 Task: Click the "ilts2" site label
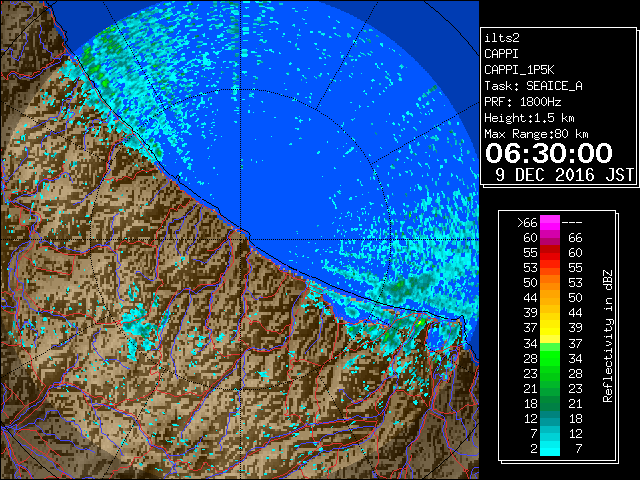pos(502,38)
